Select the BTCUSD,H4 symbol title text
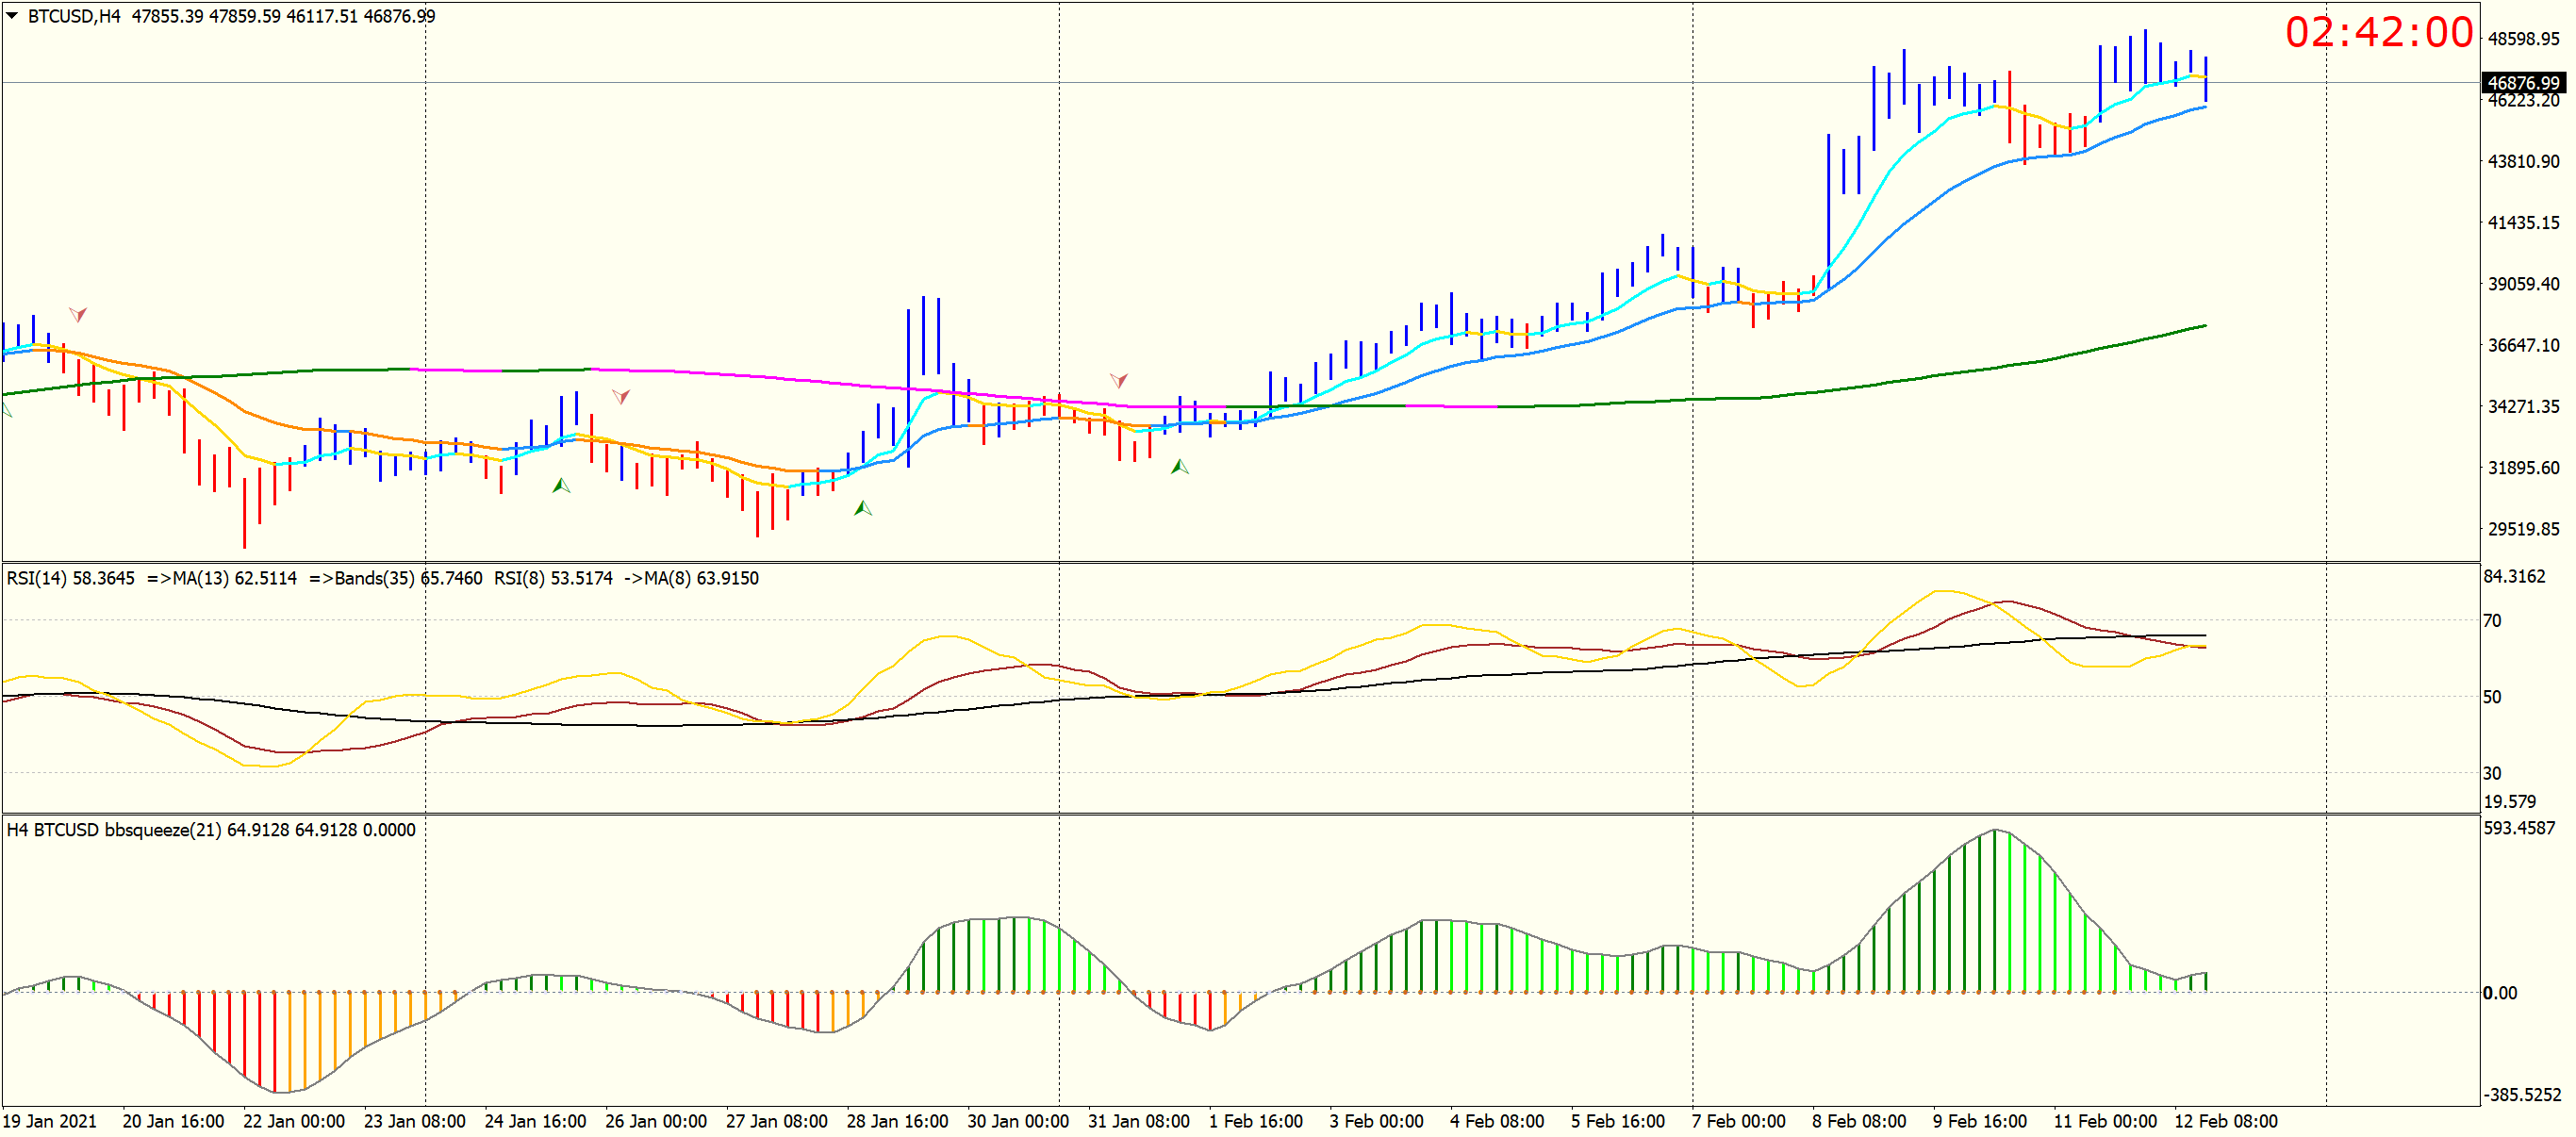2576x1137 pixels. point(74,16)
